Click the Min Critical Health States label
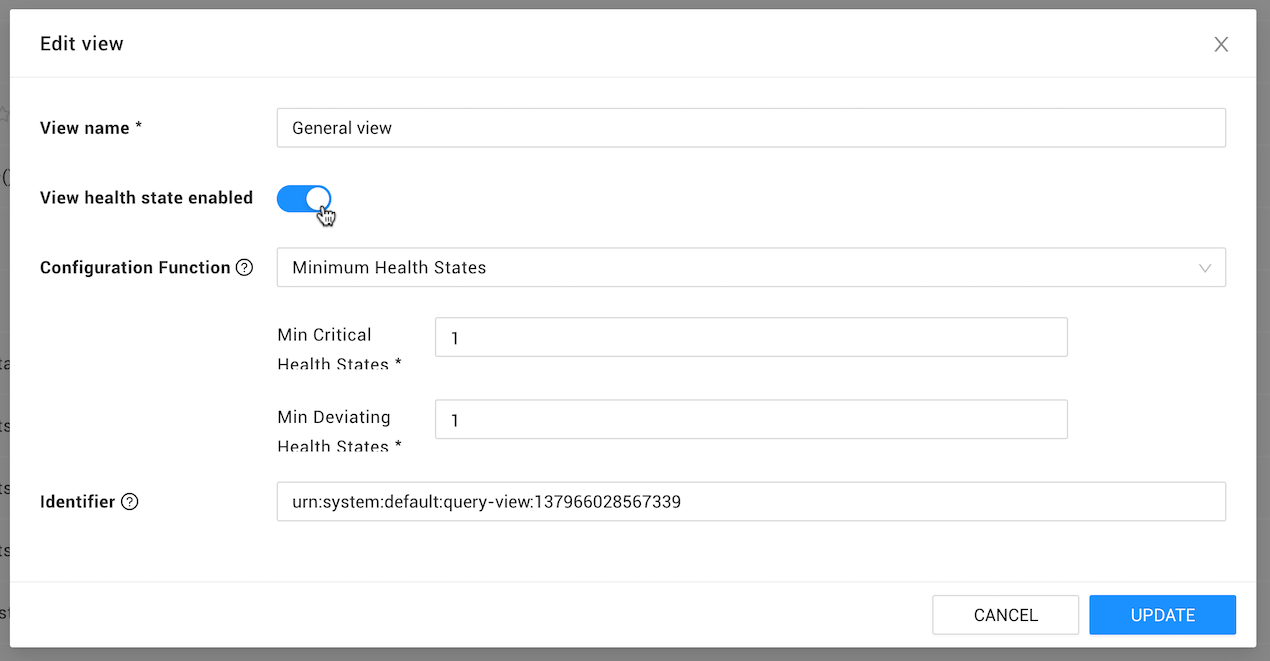Image resolution: width=1270 pixels, height=661 pixels. [339, 349]
